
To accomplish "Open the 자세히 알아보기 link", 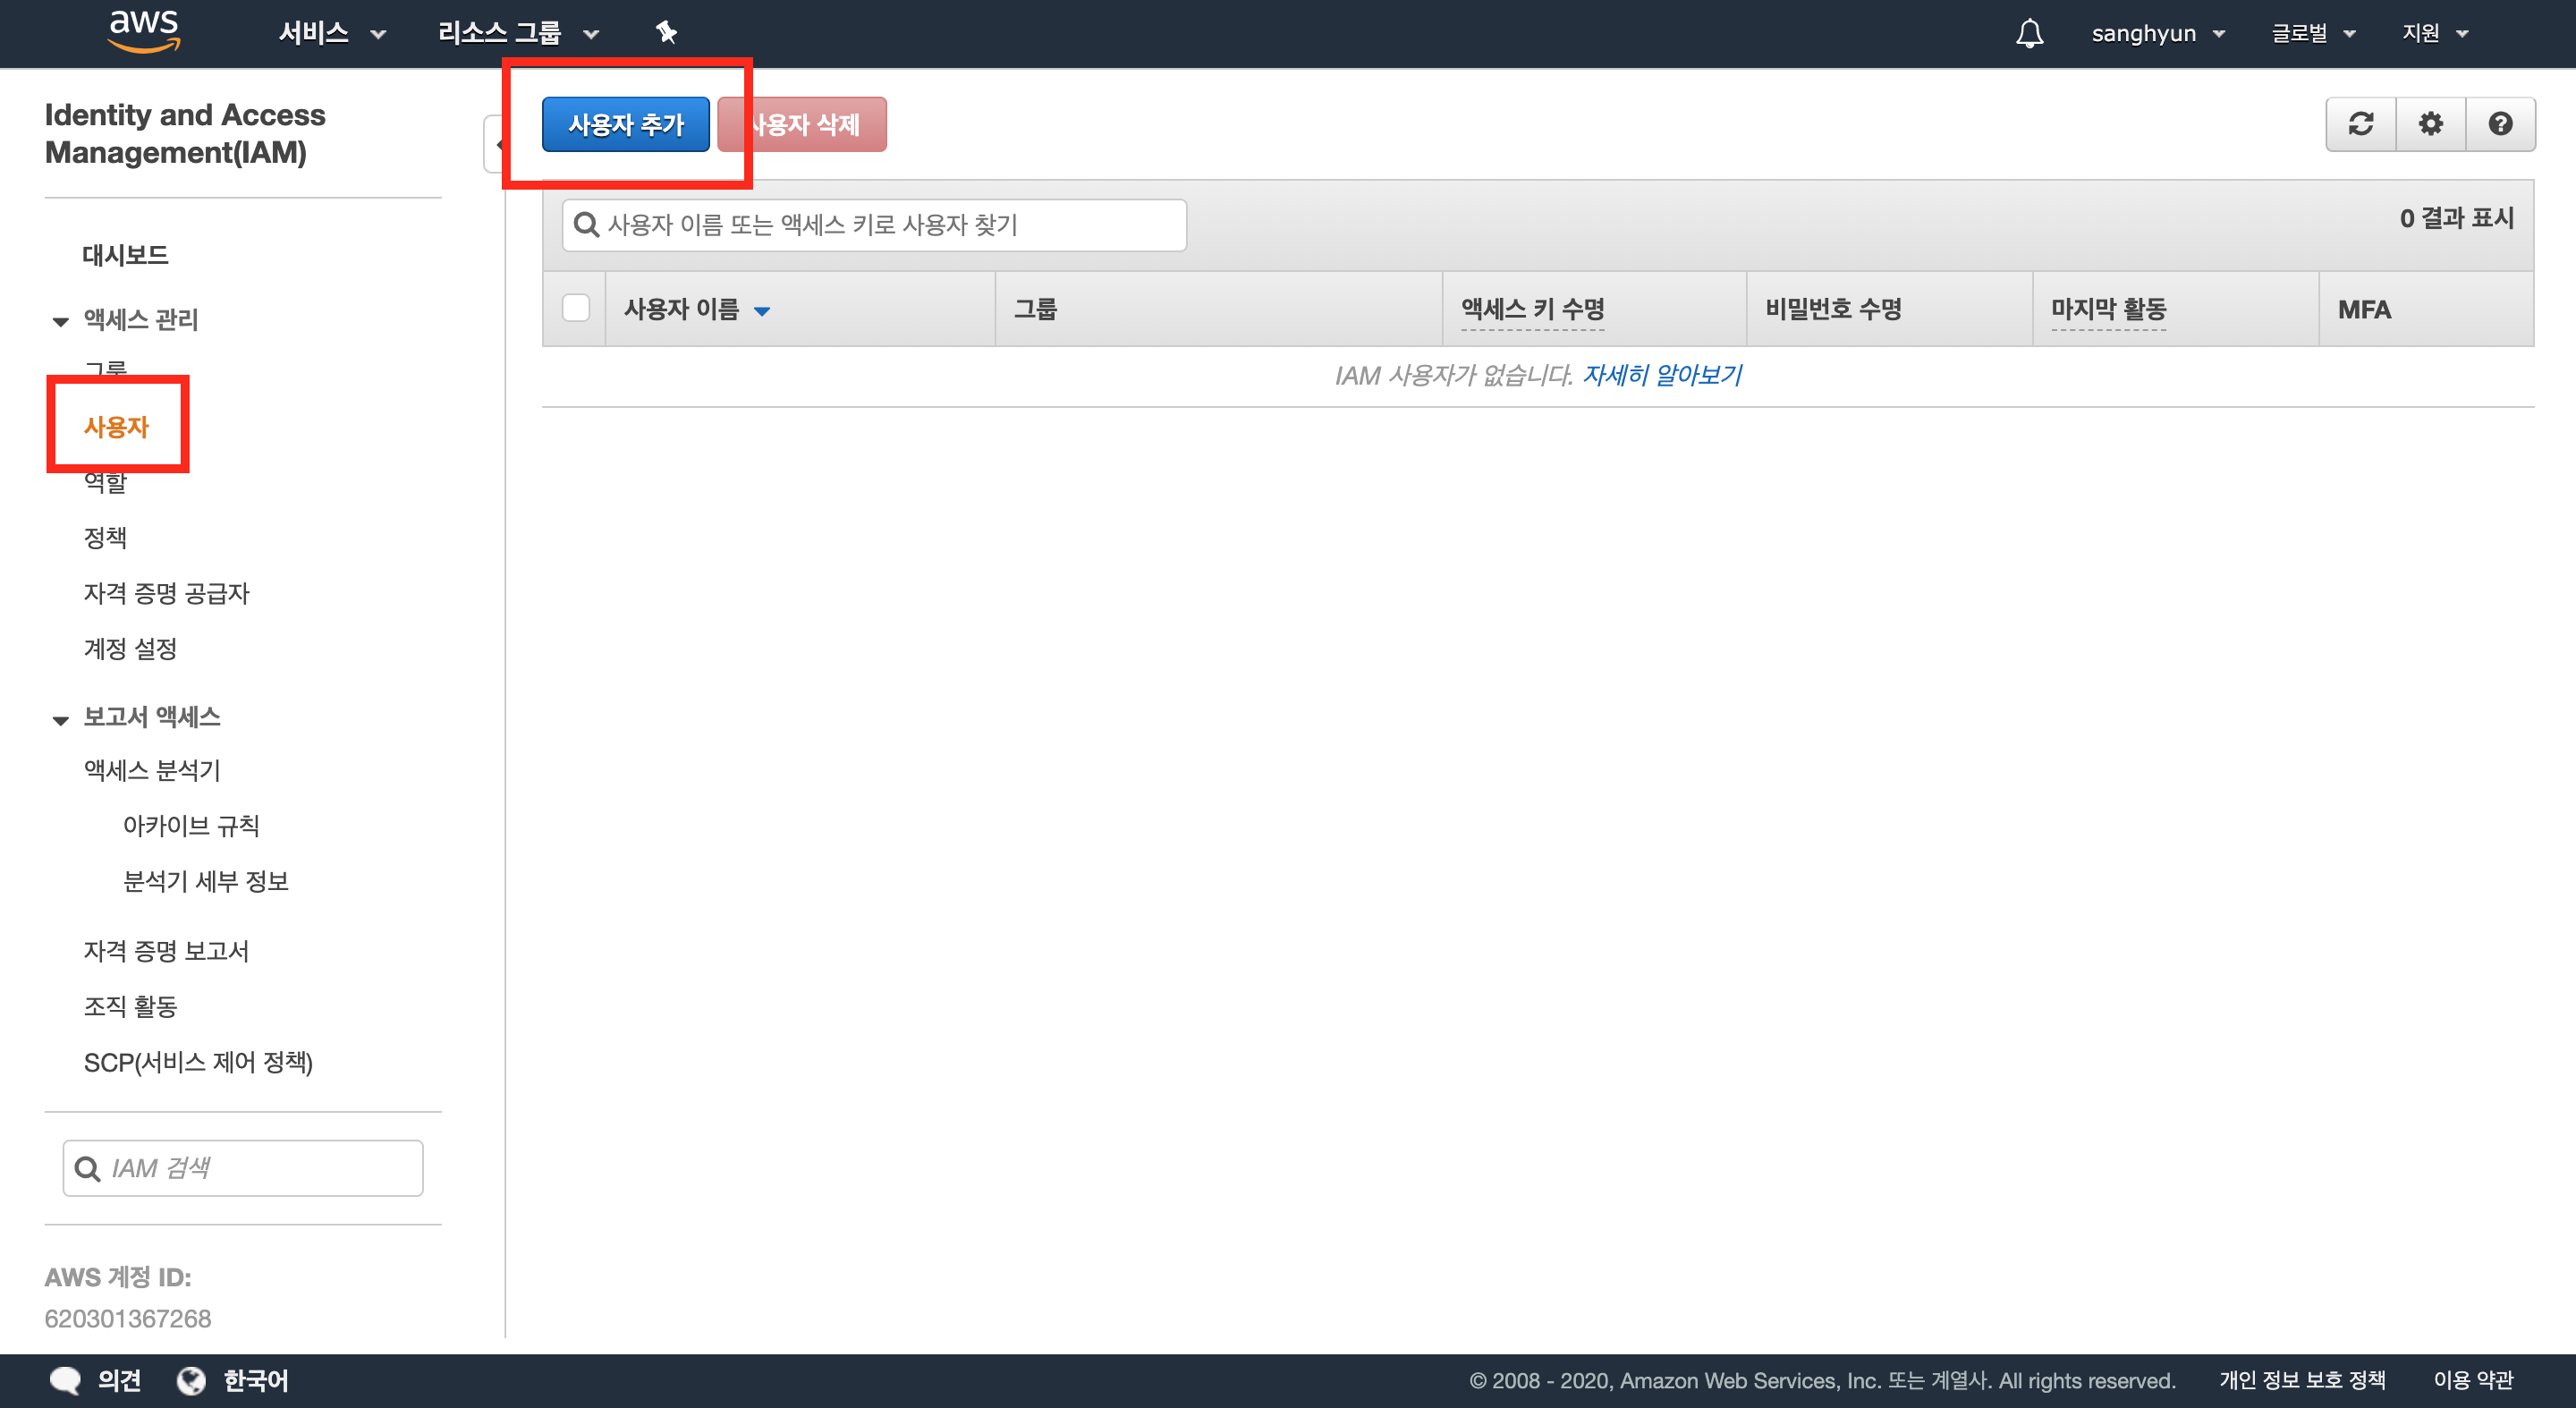I will [x=1661, y=375].
